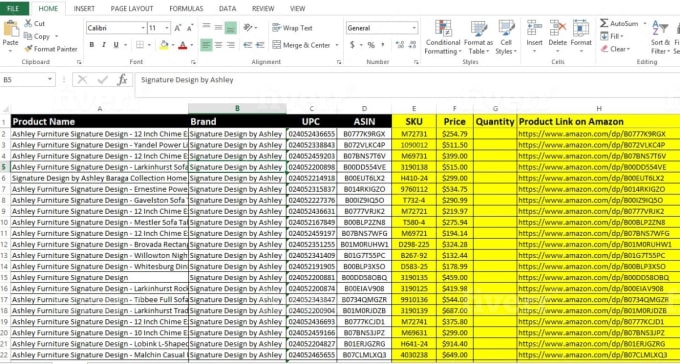Open Conditional Formatting menu
The width and height of the screenshot is (680, 364).
click(443, 37)
